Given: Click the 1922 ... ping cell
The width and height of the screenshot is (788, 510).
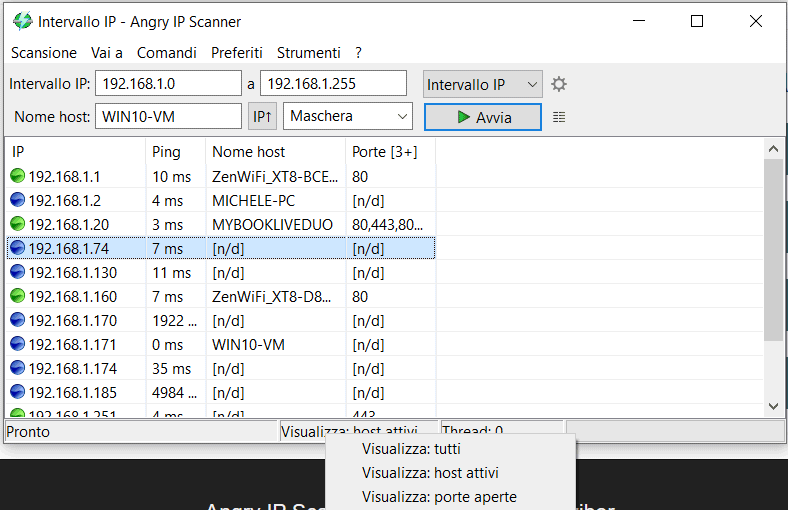Looking at the screenshot, I should click(x=174, y=321).
